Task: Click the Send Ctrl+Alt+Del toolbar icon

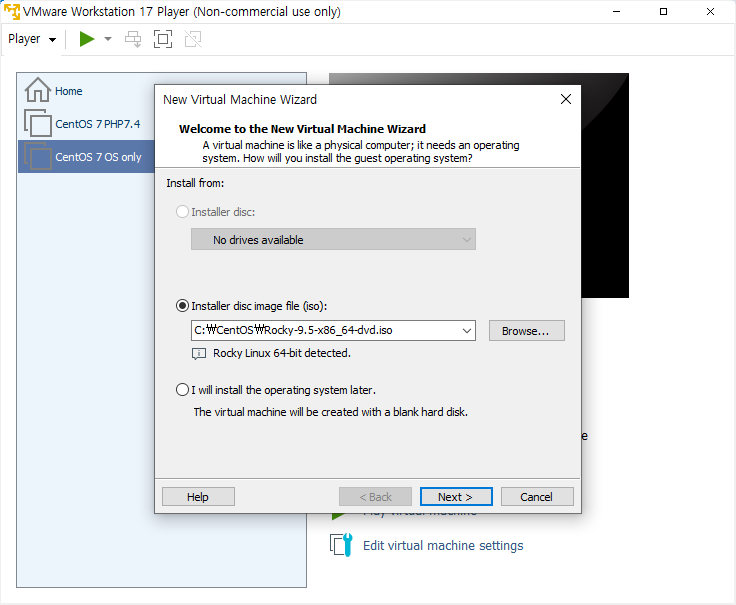Action: coord(133,39)
